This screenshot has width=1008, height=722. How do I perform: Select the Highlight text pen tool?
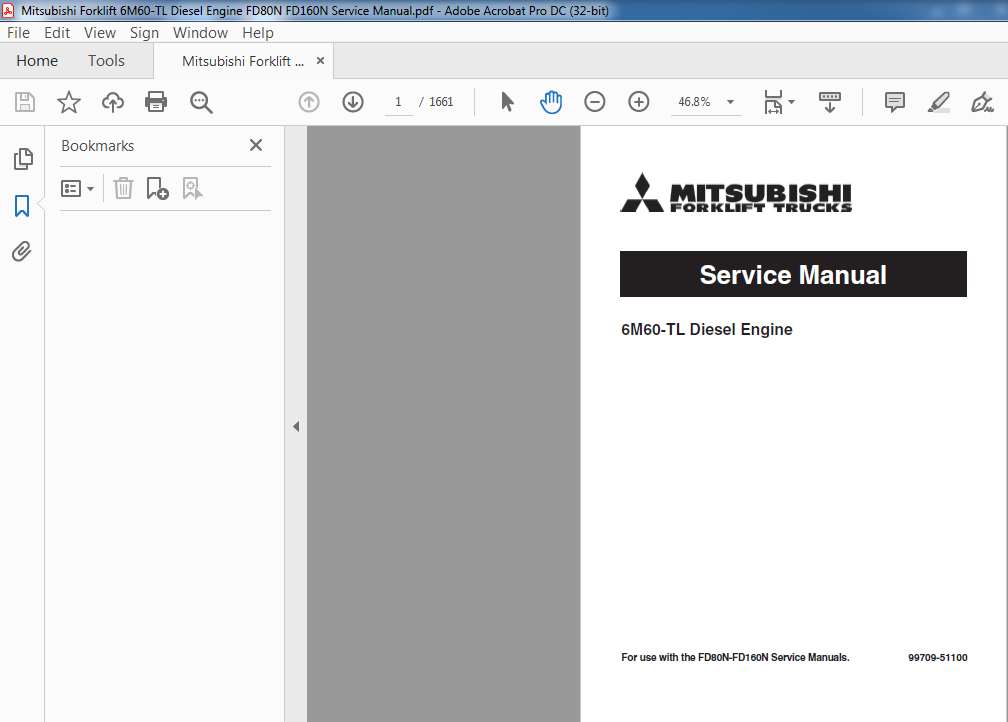[939, 102]
